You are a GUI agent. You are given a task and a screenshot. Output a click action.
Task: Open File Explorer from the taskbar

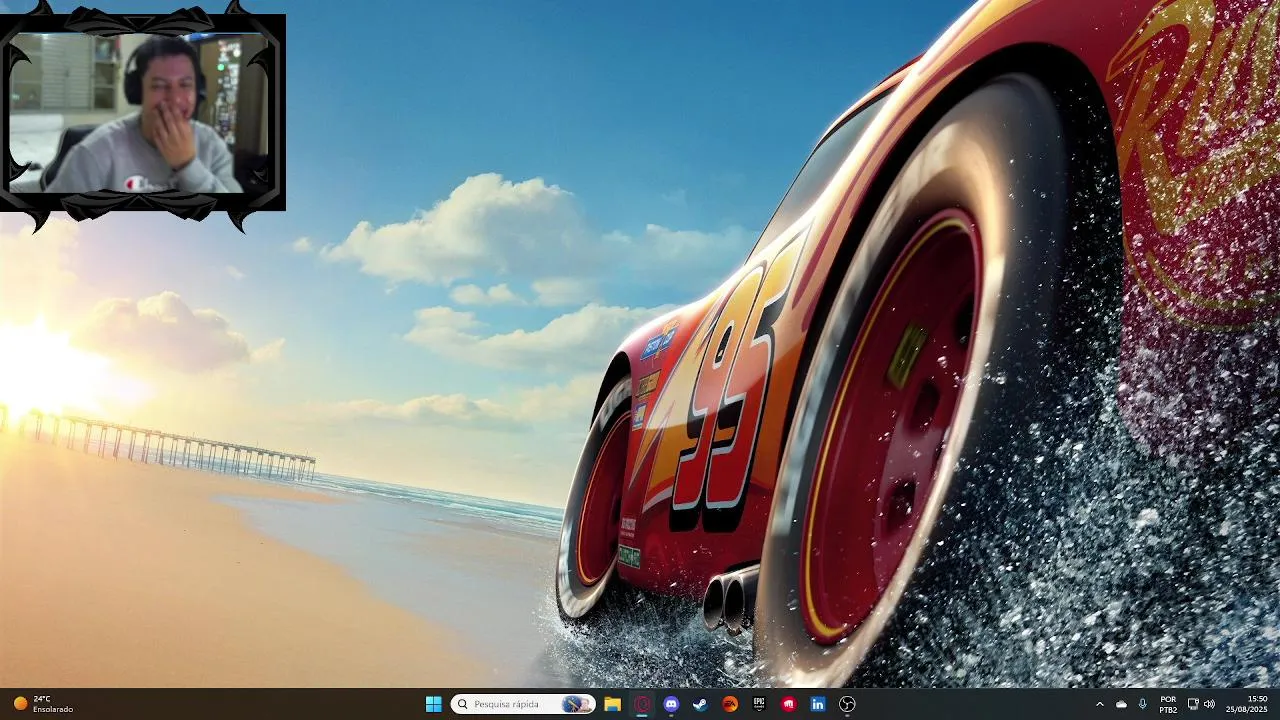pyautogui.click(x=613, y=704)
